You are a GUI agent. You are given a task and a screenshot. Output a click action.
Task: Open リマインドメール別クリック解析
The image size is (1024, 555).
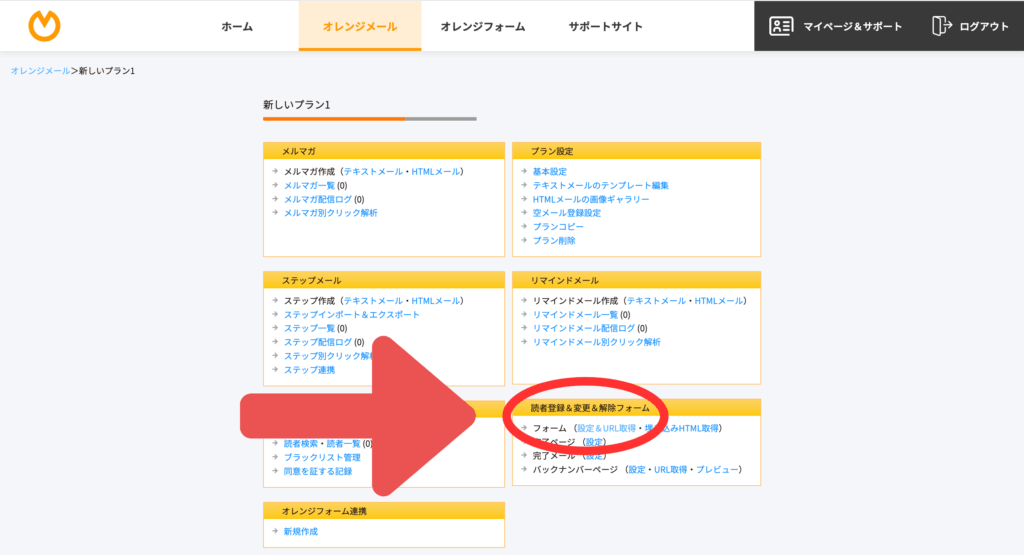(596, 342)
